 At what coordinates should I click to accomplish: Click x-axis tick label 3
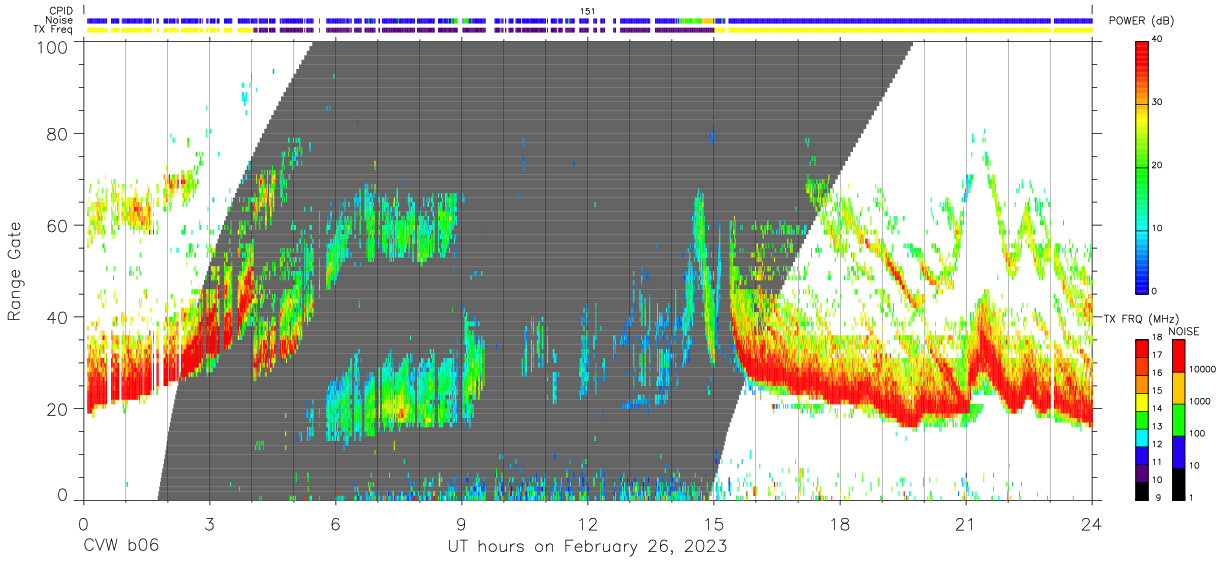(x=209, y=524)
